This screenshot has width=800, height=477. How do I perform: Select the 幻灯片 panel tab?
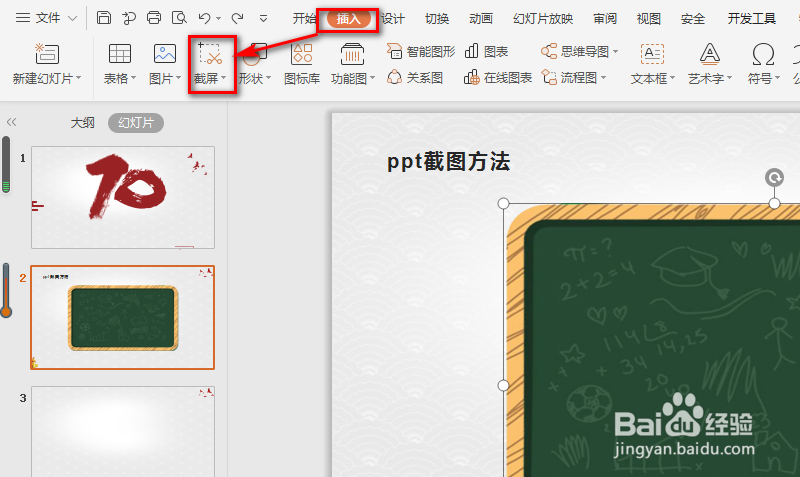[x=136, y=123]
